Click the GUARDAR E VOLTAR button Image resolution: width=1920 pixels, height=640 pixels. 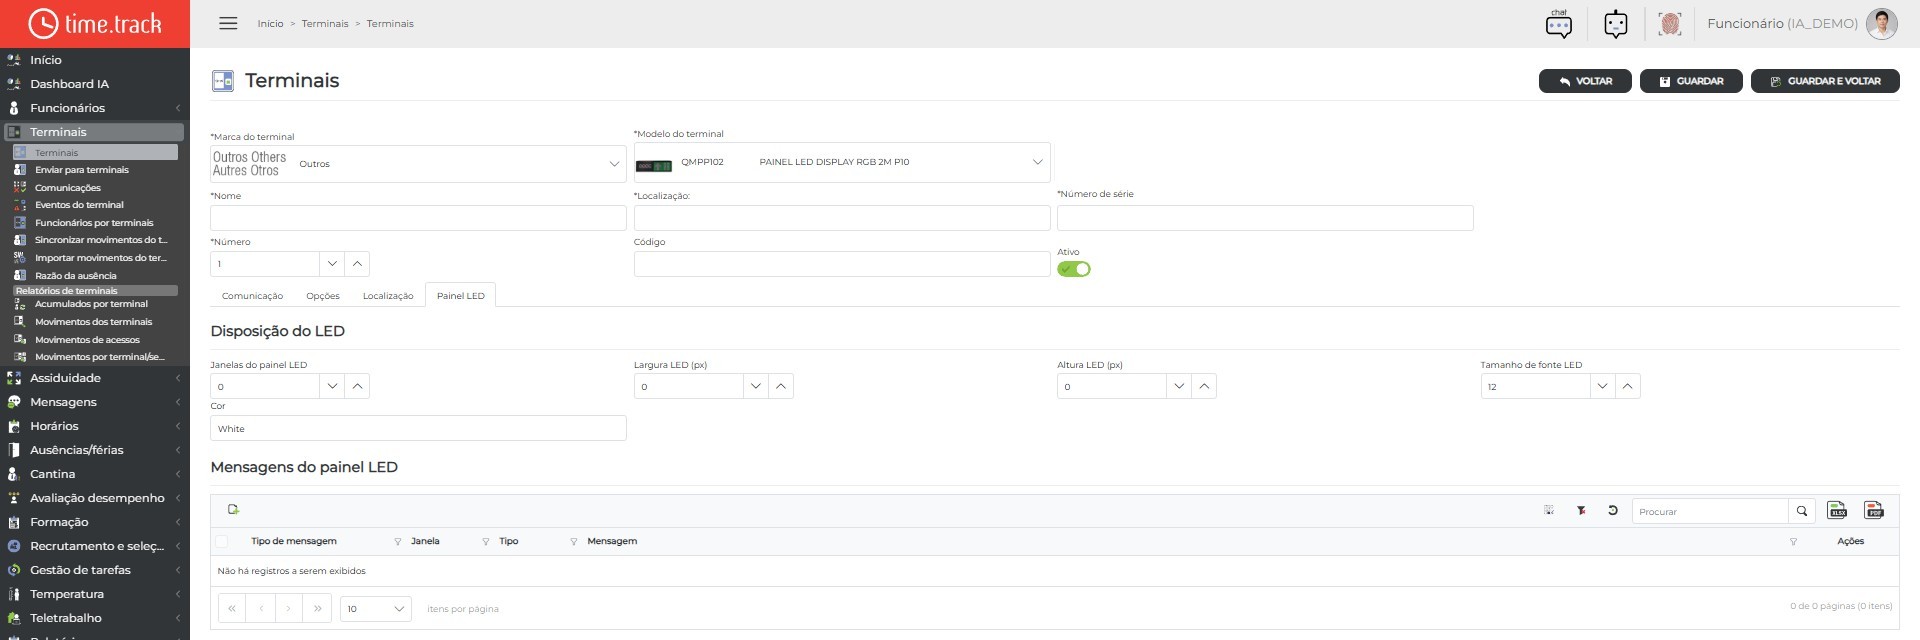[1825, 81]
